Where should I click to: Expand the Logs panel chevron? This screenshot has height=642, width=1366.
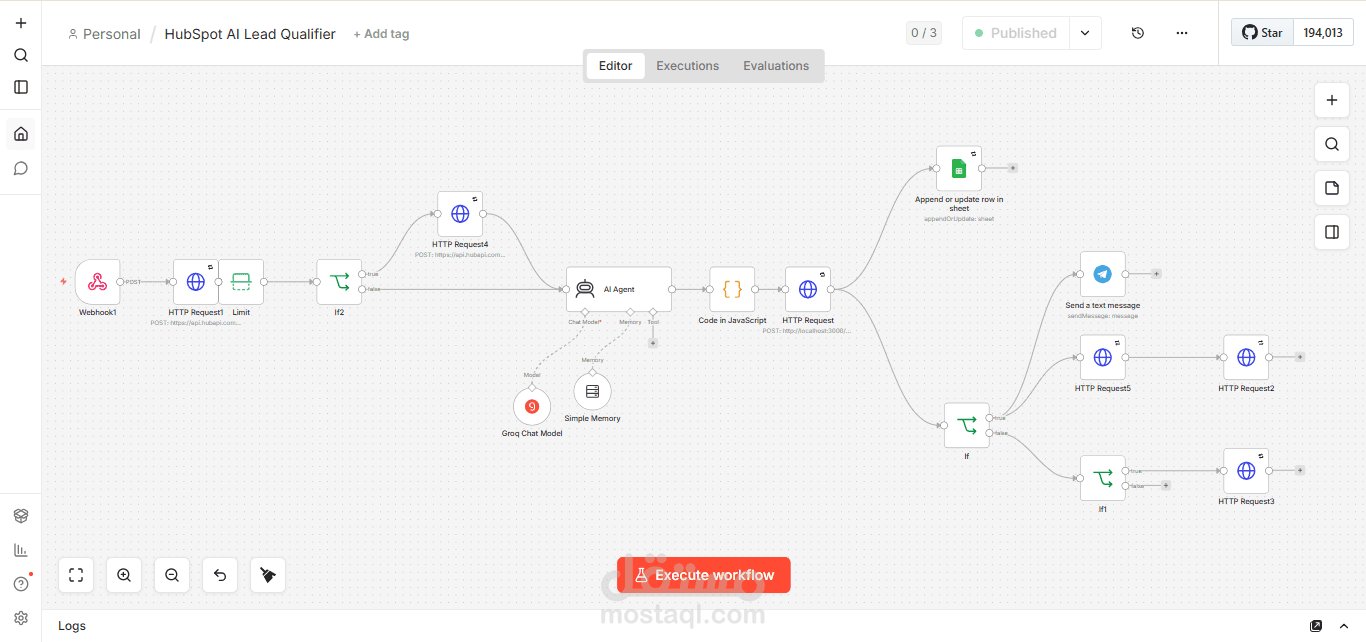pyautogui.click(x=1344, y=626)
